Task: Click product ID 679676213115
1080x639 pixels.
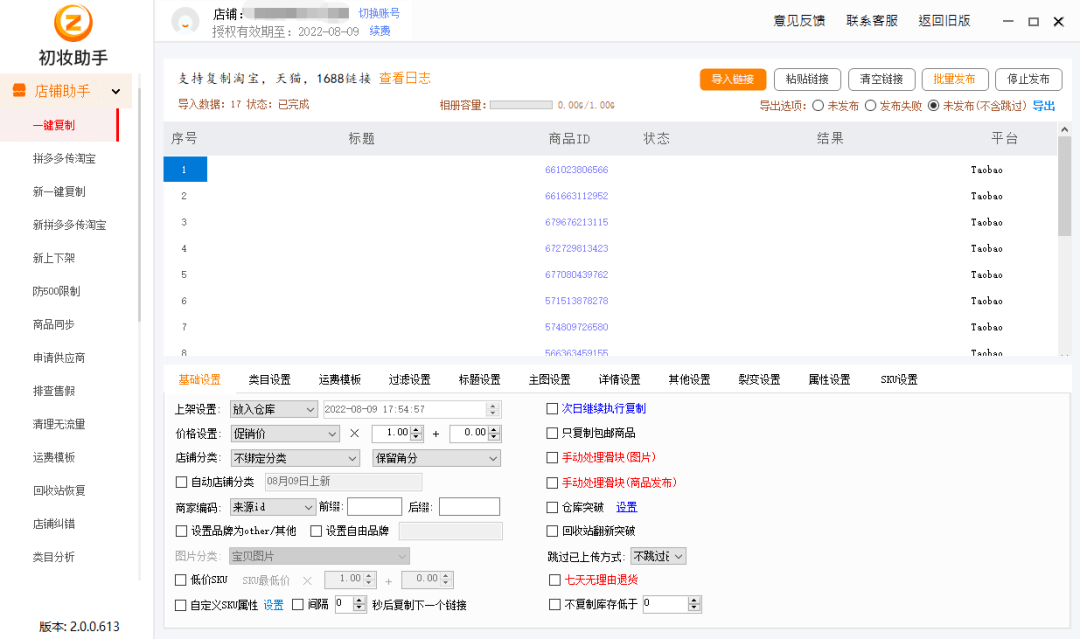Action: coord(577,222)
